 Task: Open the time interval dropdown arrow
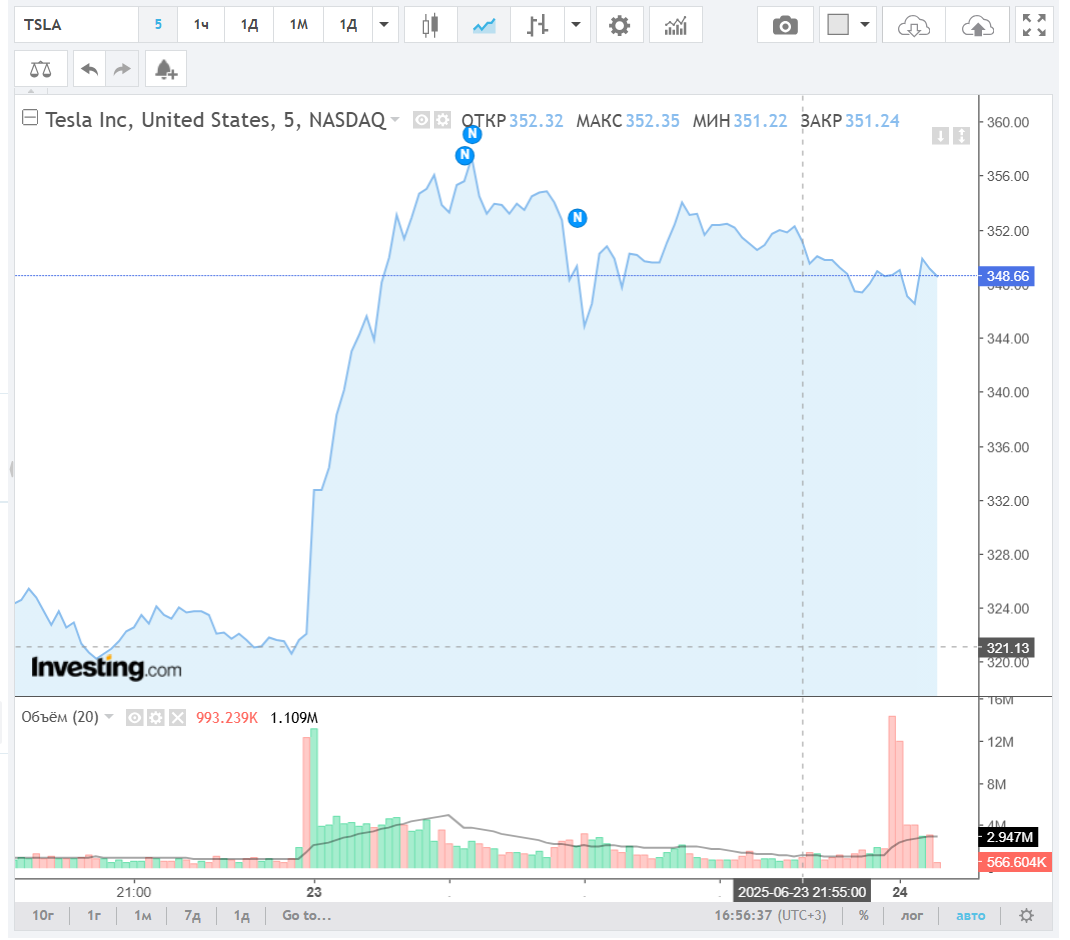(384, 25)
